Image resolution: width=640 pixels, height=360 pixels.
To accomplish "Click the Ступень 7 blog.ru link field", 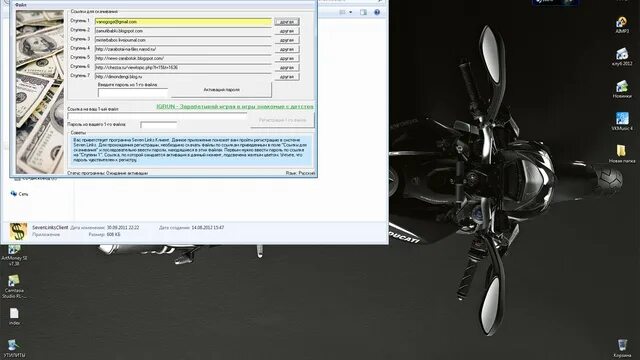I will 183,76.
